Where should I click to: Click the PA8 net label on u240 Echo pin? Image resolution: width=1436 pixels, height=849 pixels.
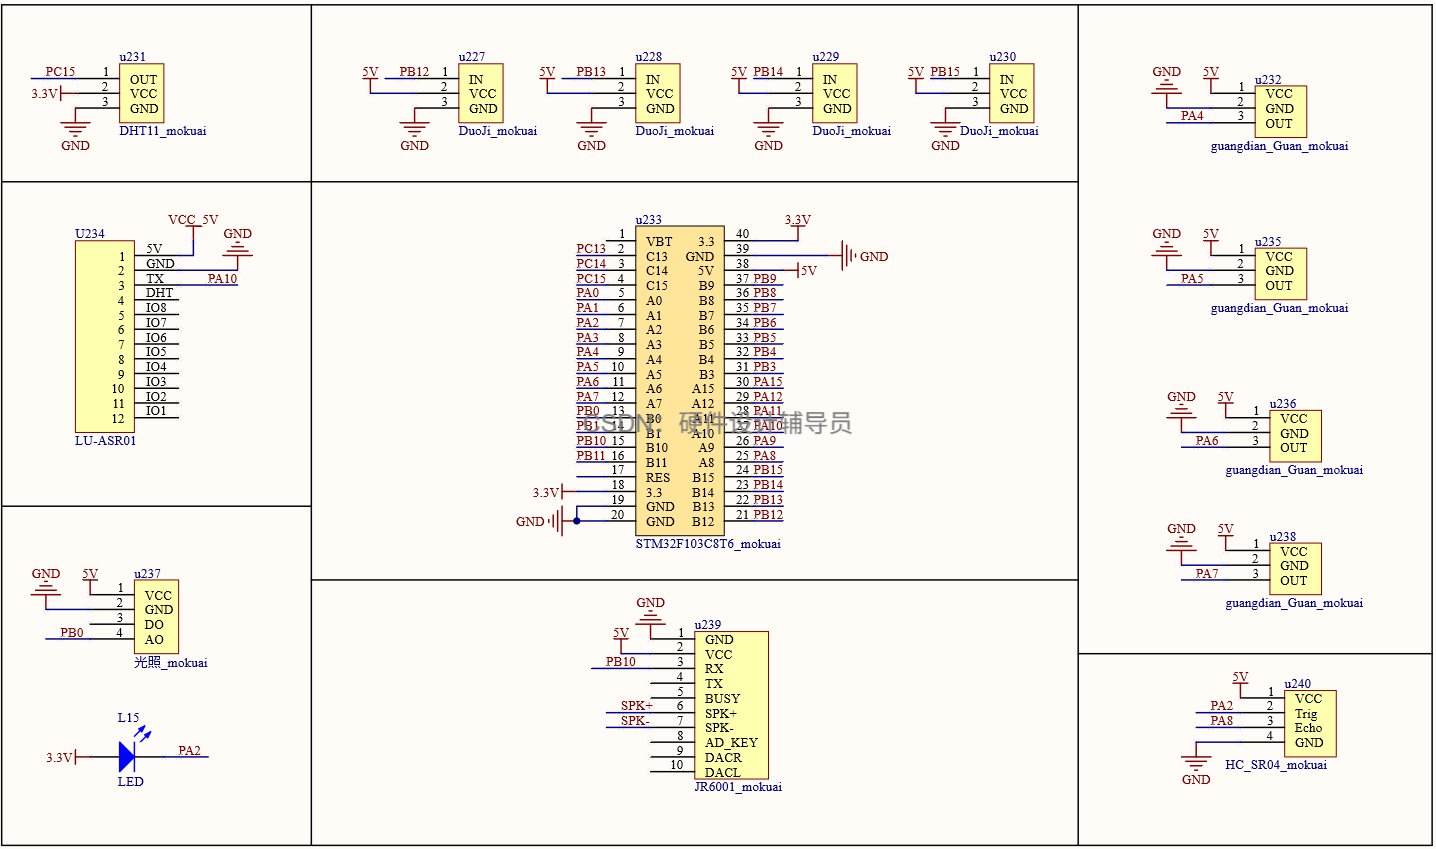pyautogui.click(x=1221, y=721)
